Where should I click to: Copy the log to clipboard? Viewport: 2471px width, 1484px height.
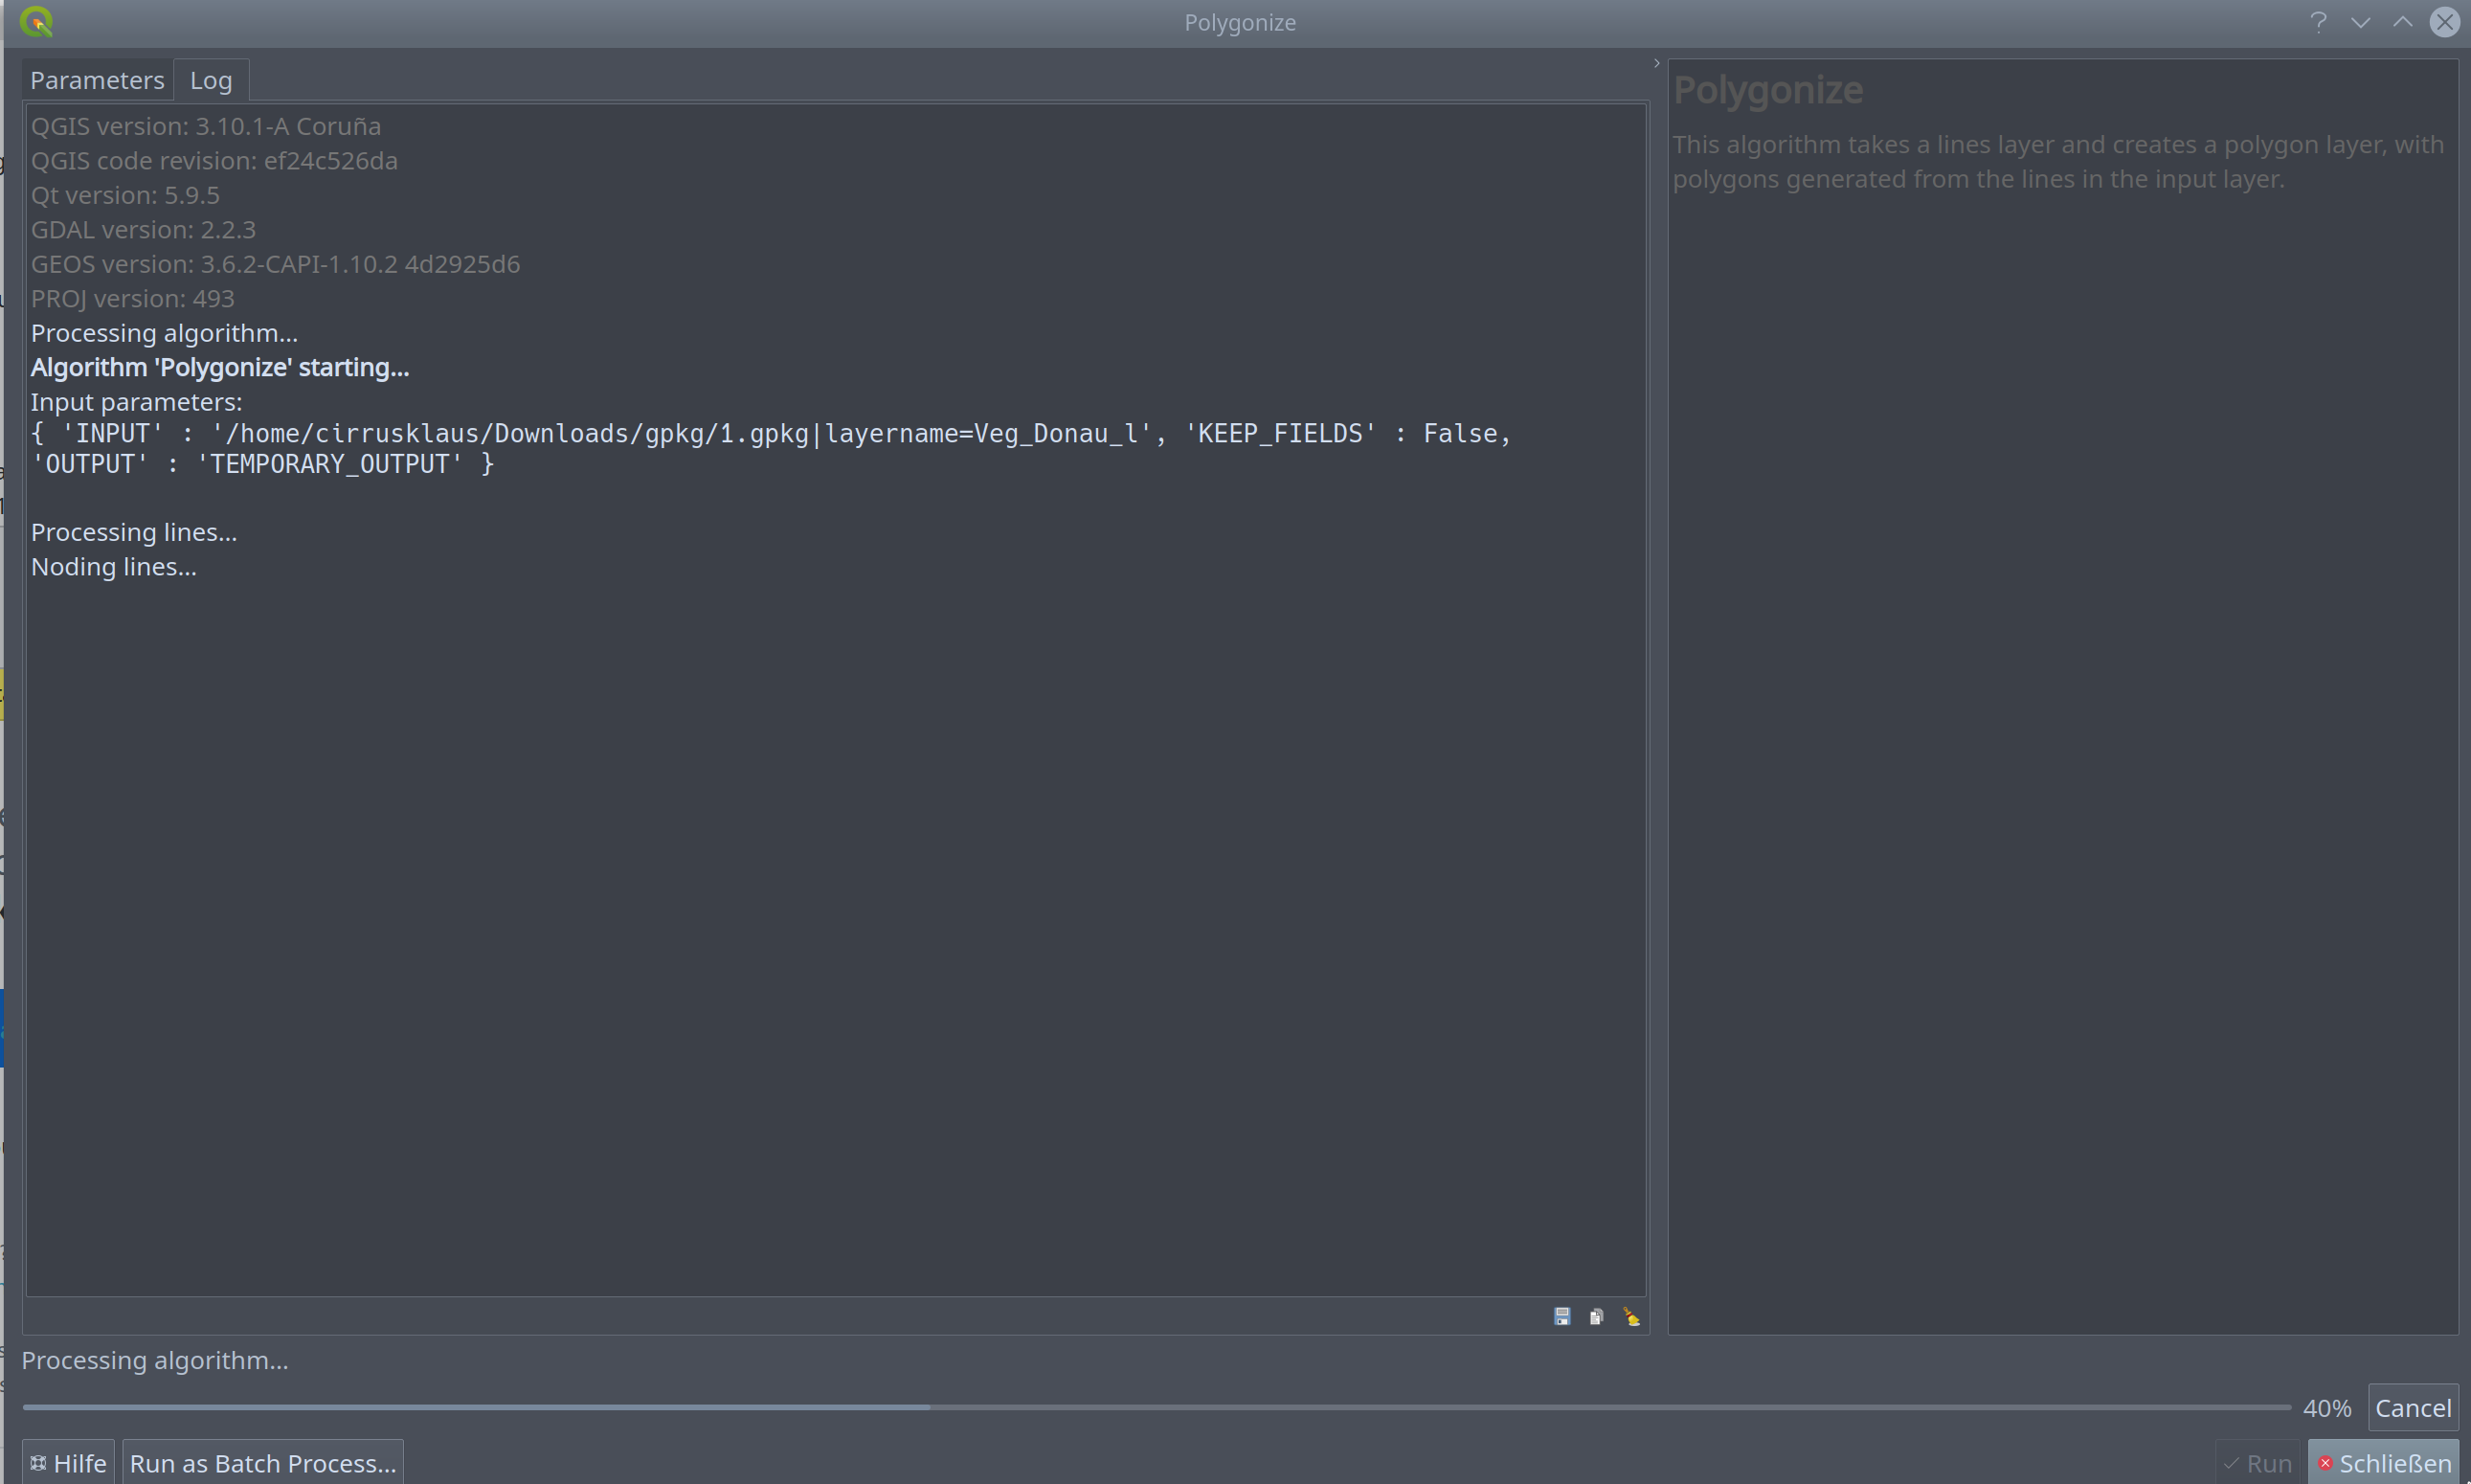point(1596,1316)
